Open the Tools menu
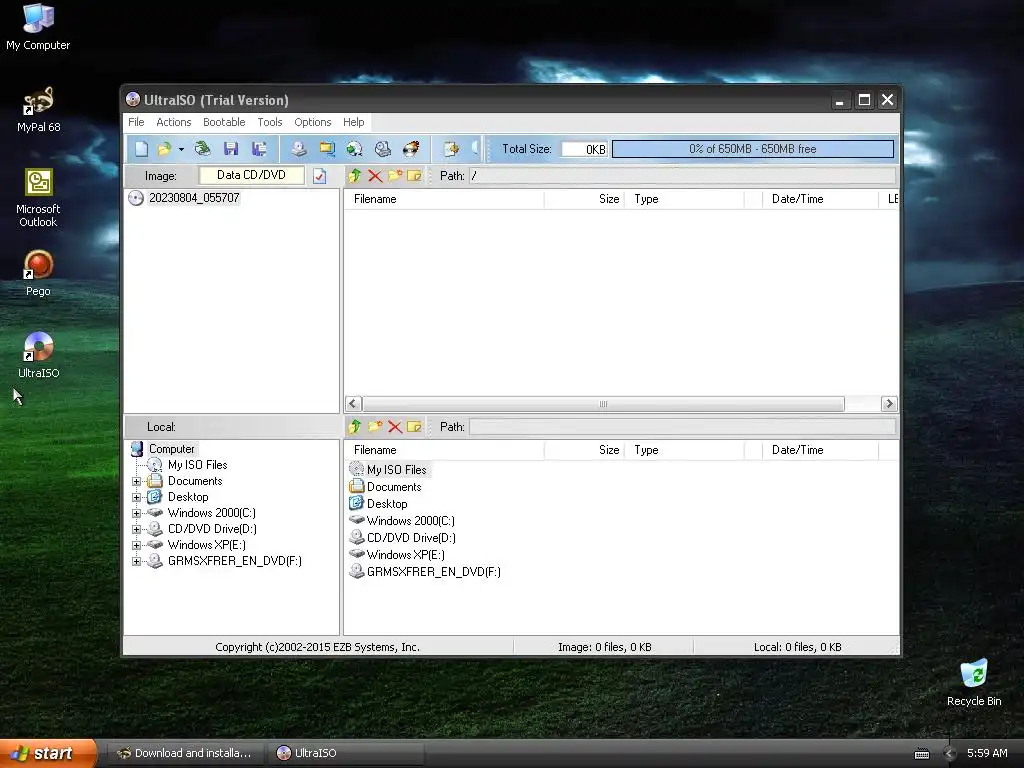 tap(270, 122)
